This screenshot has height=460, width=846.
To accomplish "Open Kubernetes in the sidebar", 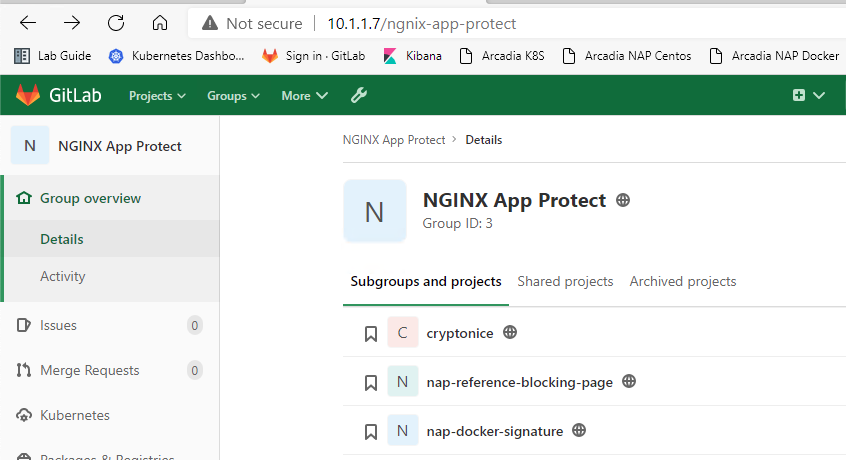I will pyautogui.click(x=74, y=415).
